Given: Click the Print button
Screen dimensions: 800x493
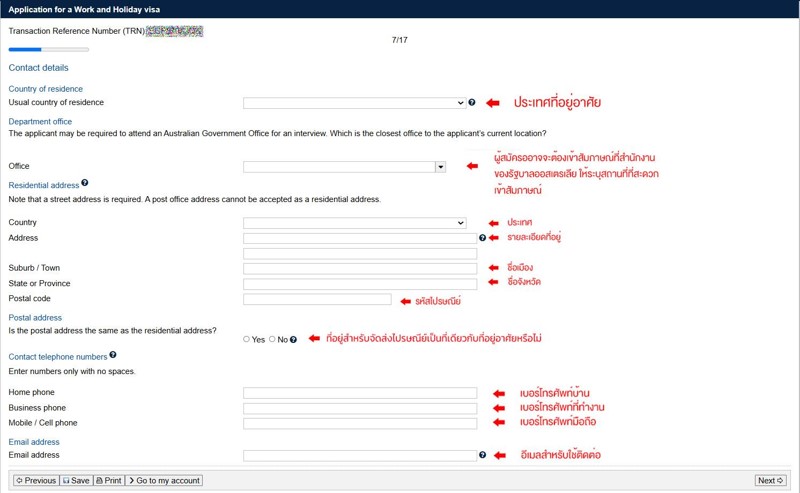Looking at the screenshot, I should pos(109,480).
